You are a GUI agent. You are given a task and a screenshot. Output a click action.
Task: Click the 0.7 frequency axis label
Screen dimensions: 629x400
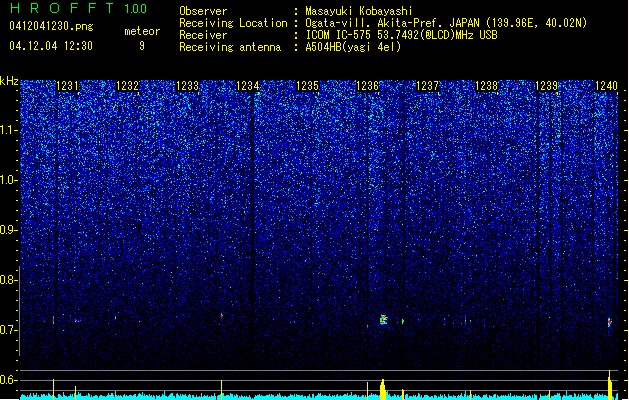pos(8,330)
